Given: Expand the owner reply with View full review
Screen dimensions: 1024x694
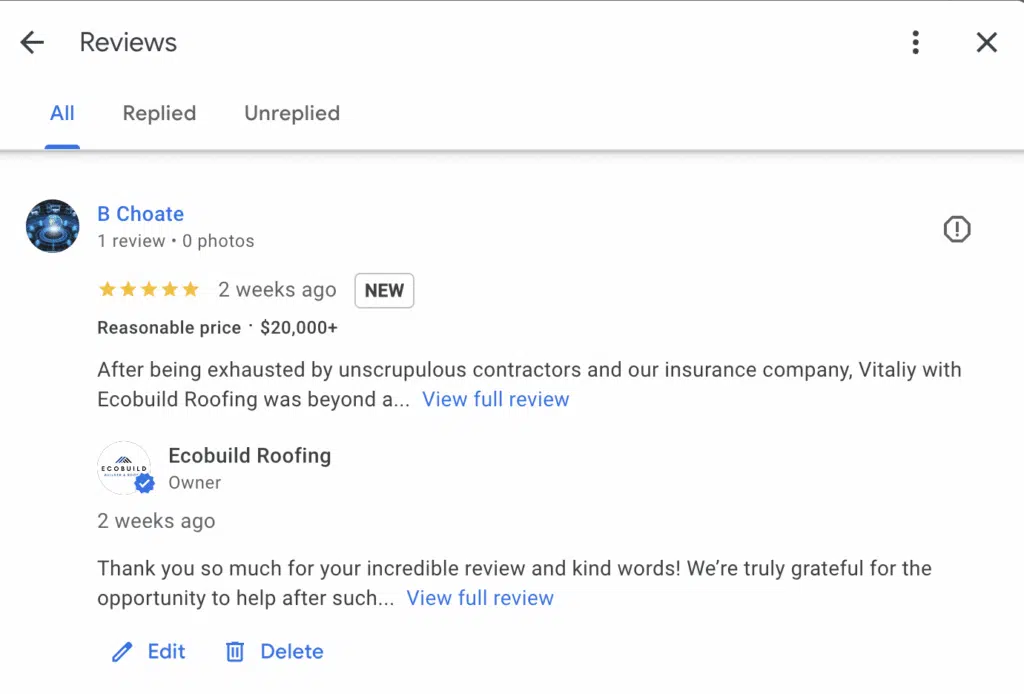Looking at the screenshot, I should 480,598.
